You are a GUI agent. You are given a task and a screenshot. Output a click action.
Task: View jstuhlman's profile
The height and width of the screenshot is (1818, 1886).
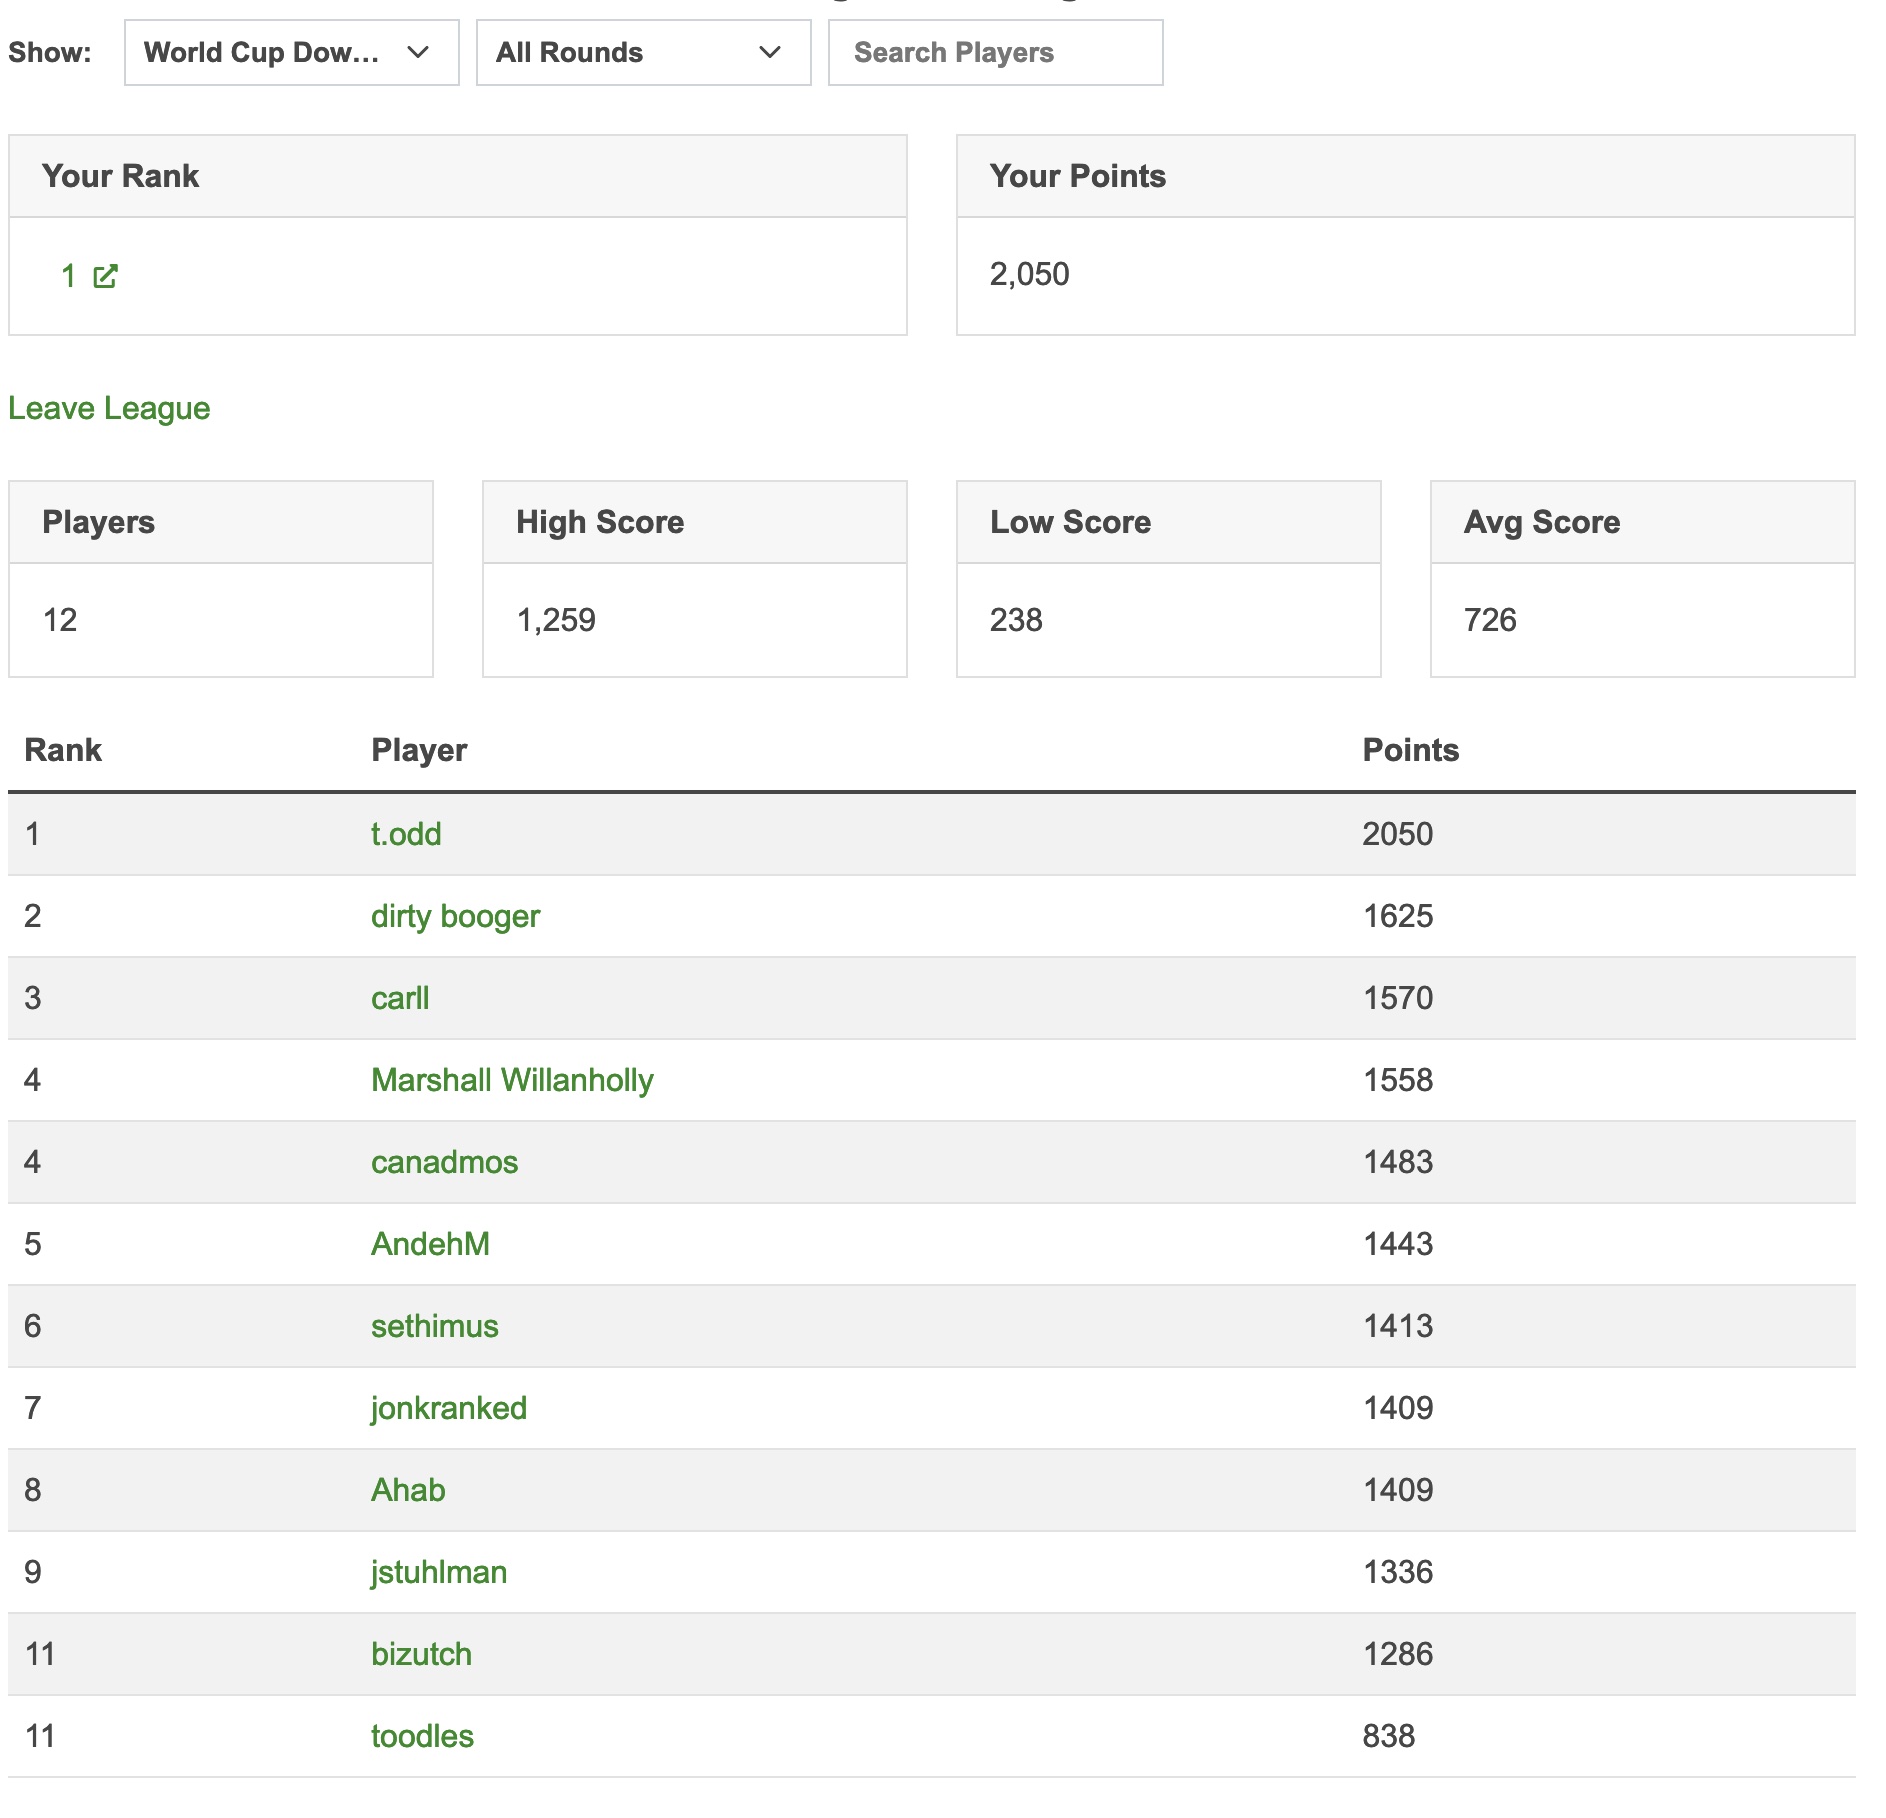click(x=438, y=1572)
